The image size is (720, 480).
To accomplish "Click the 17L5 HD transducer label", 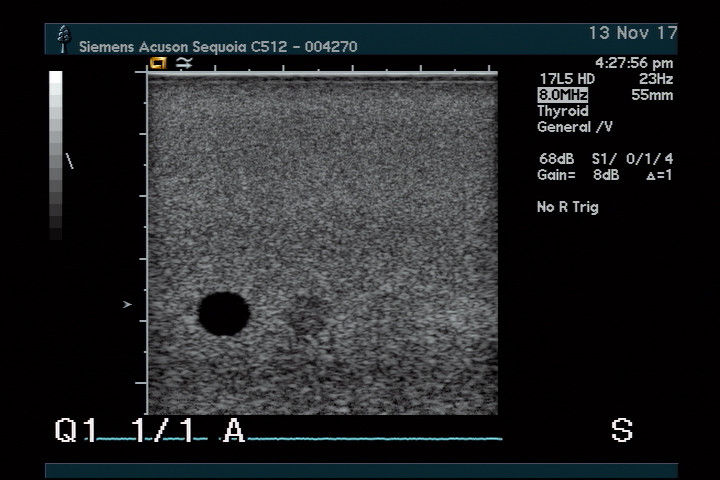I will pos(567,79).
